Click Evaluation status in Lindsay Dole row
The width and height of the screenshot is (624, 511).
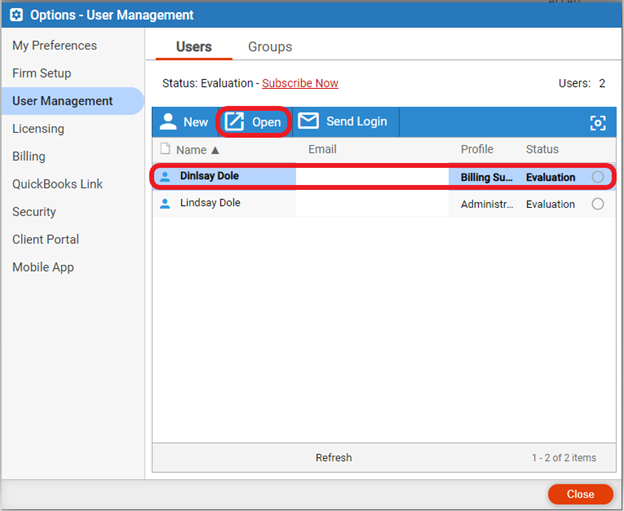tap(550, 204)
